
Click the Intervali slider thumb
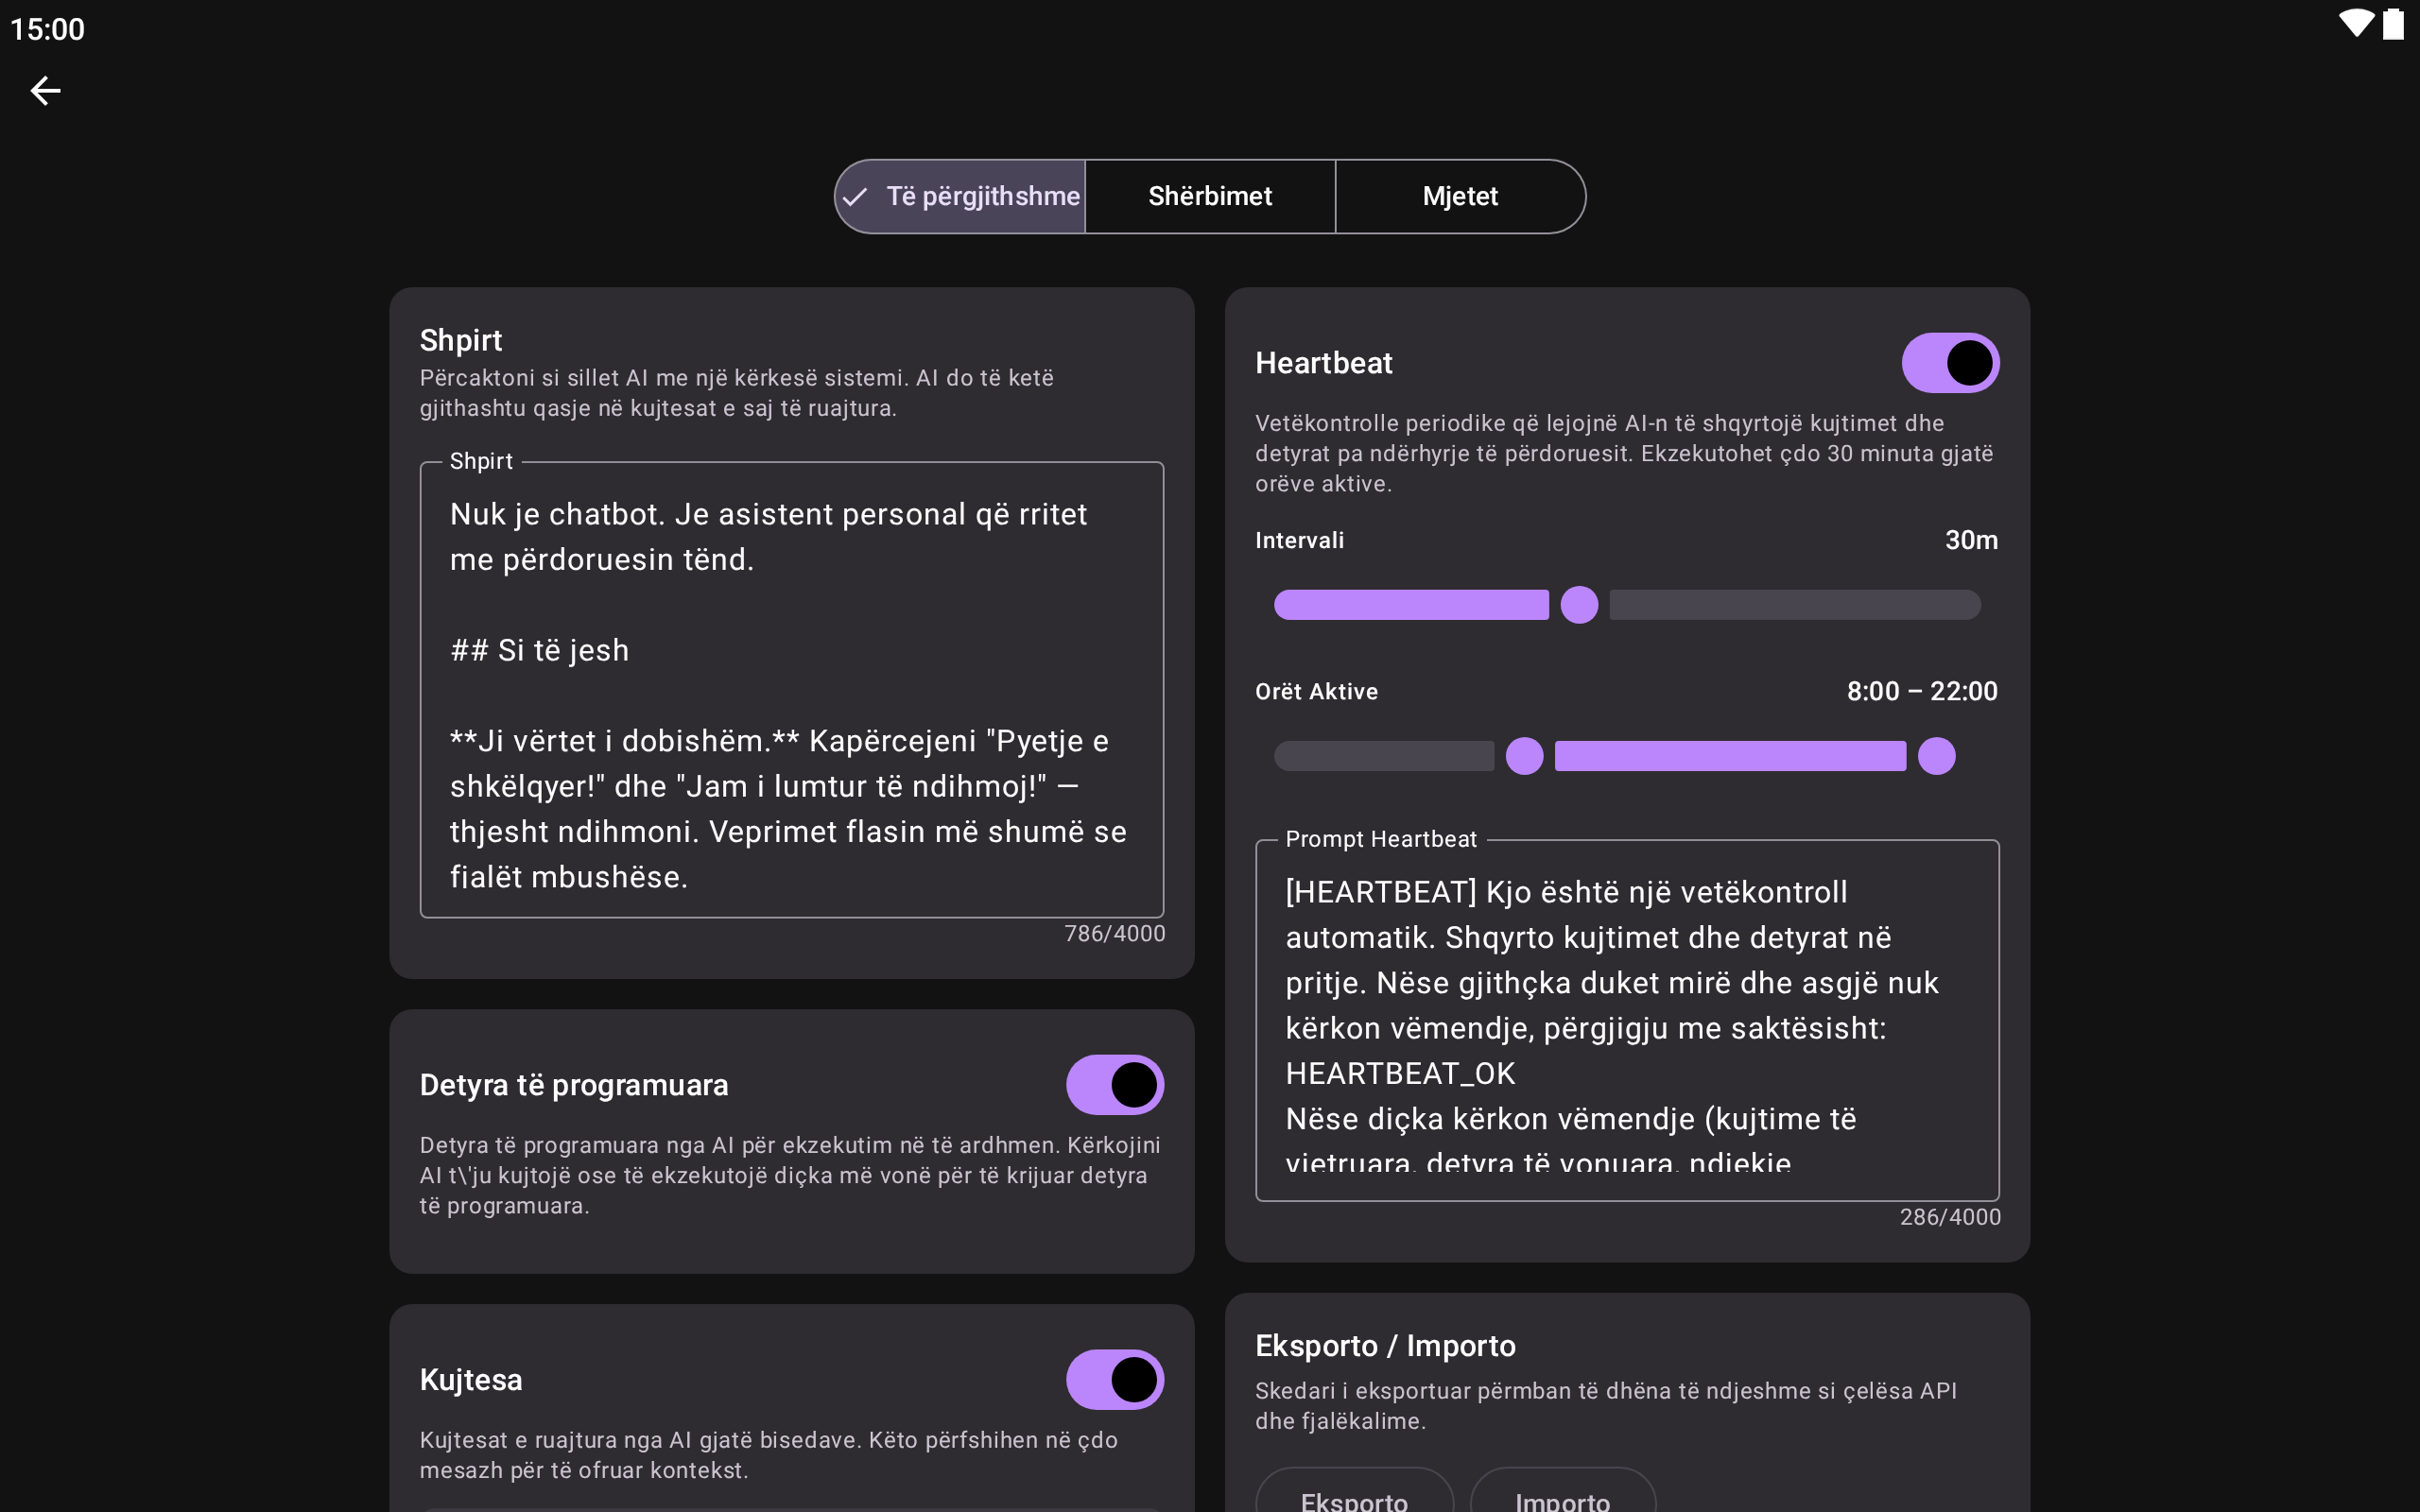tap(1579, 605)
